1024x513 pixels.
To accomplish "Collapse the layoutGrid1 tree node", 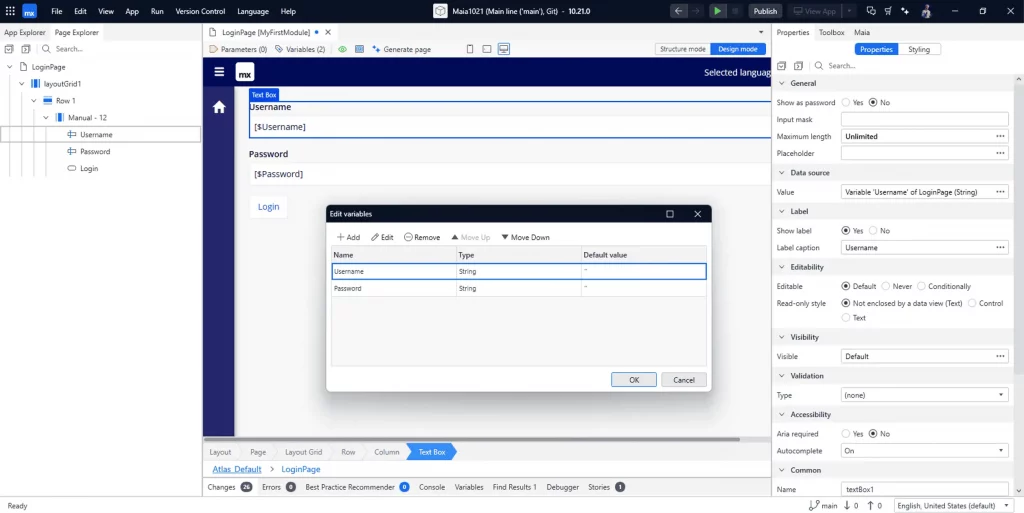I will (x=22, y=84).
